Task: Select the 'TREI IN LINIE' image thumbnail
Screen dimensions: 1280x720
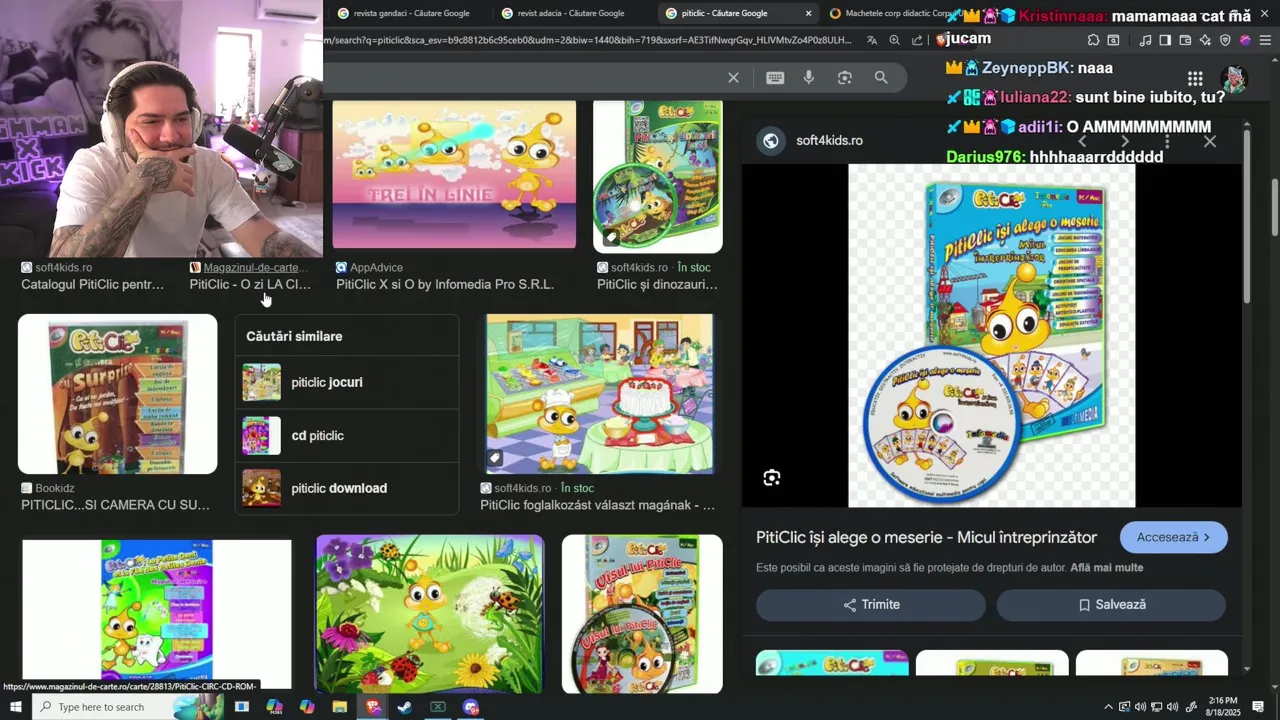Action: pyautogui.click(x=454, y=174)
